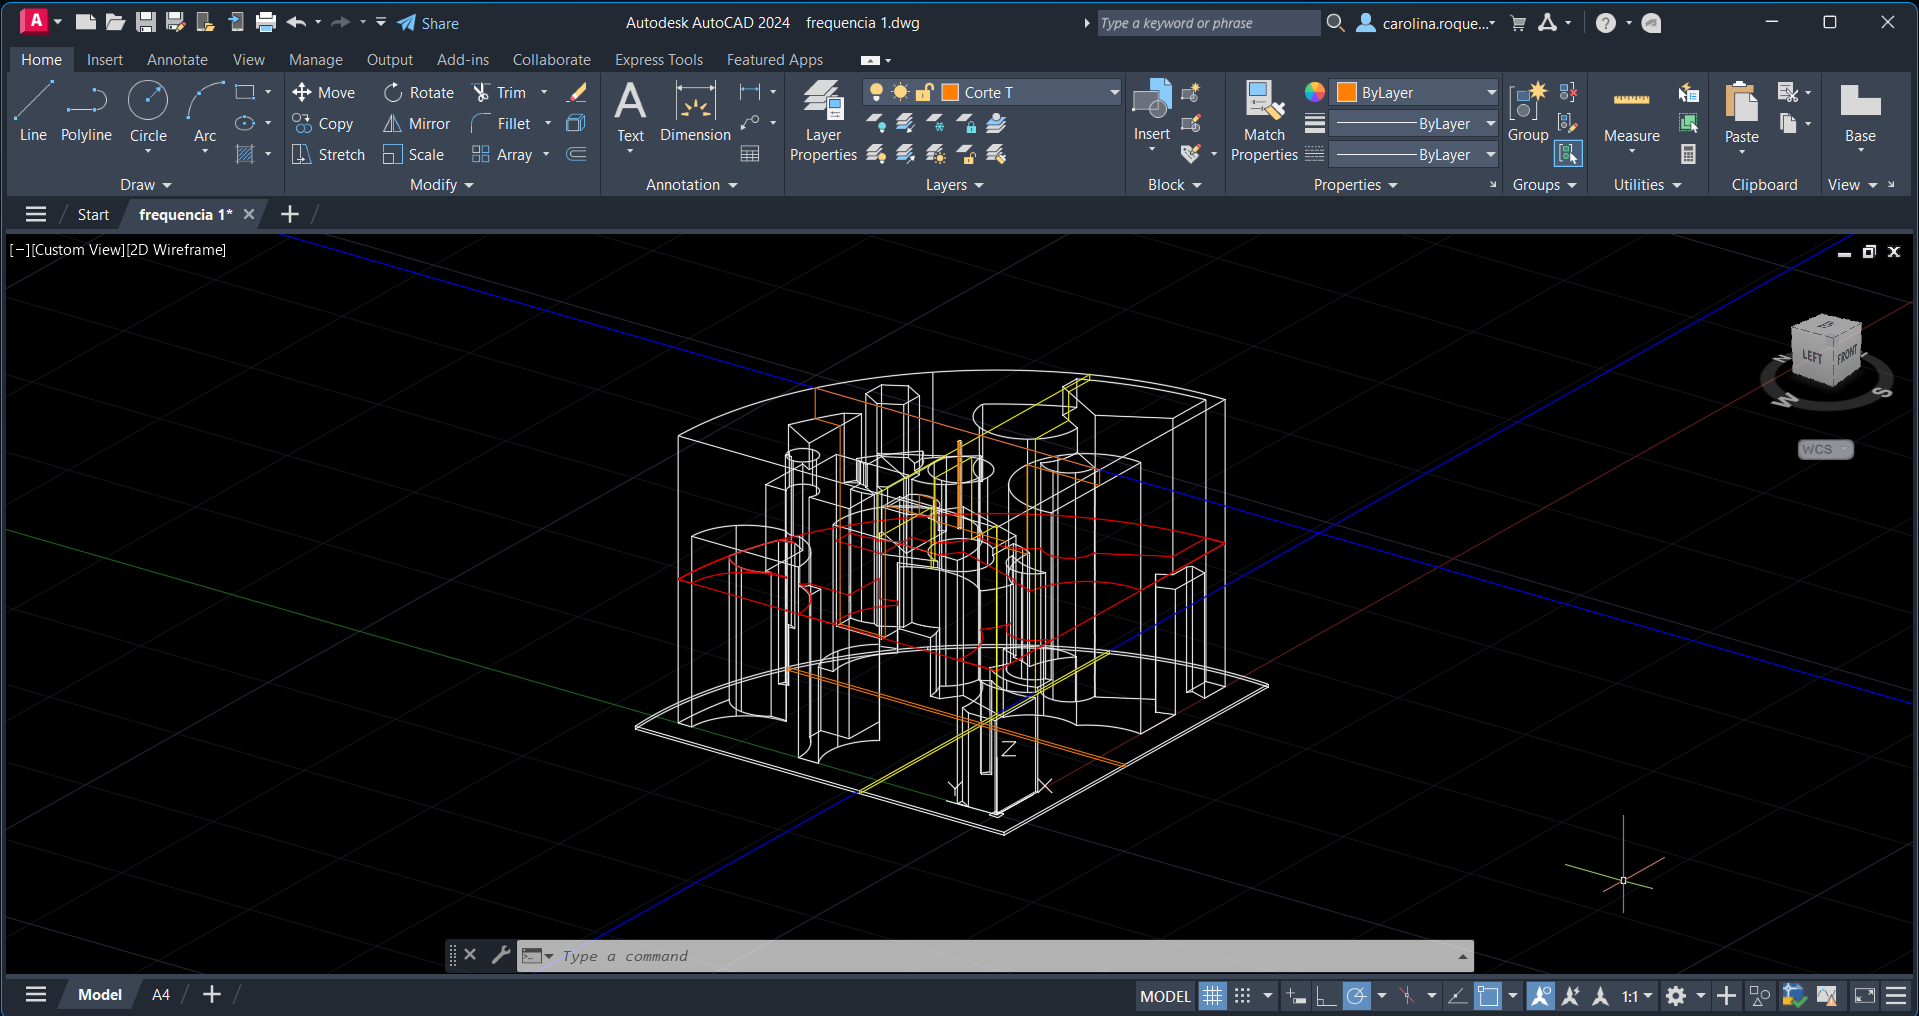Open the ByLayer object color dropdown
Image resolution: width=1919 pixels, height=1016 pixels.
[1490, 92]
